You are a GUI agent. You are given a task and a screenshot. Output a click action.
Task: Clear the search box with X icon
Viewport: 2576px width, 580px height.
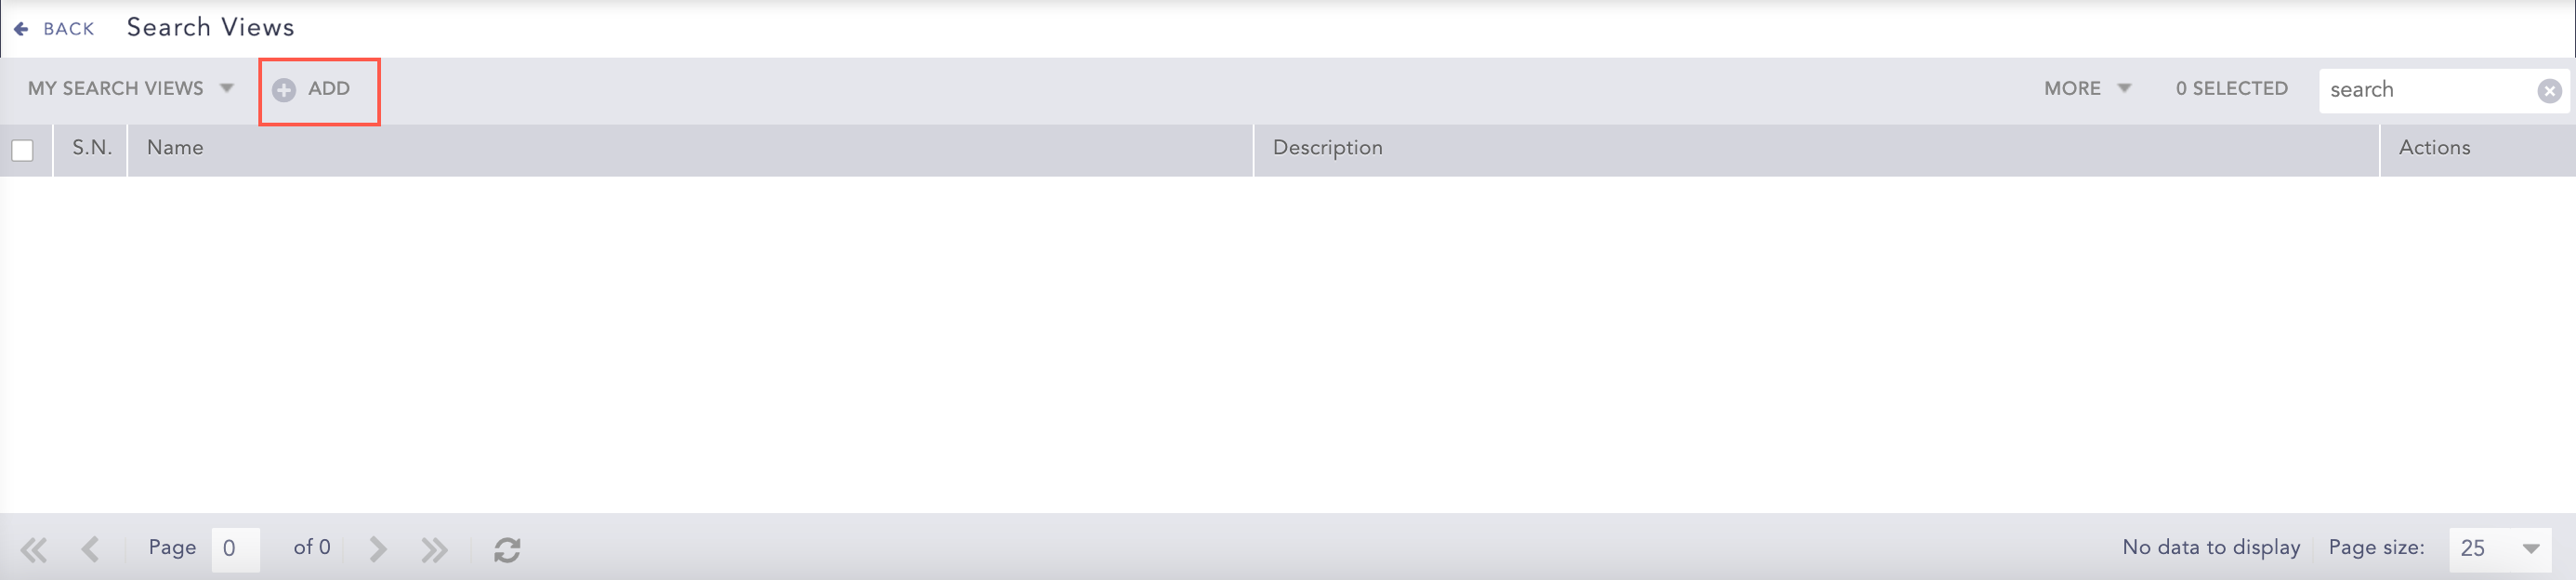coord(2549,91)
